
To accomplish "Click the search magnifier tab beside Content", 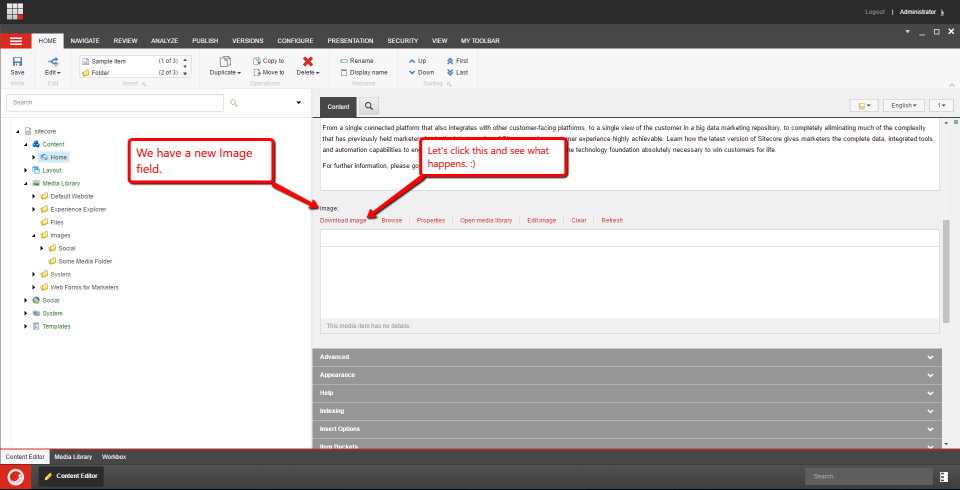I will coord(369,105).
